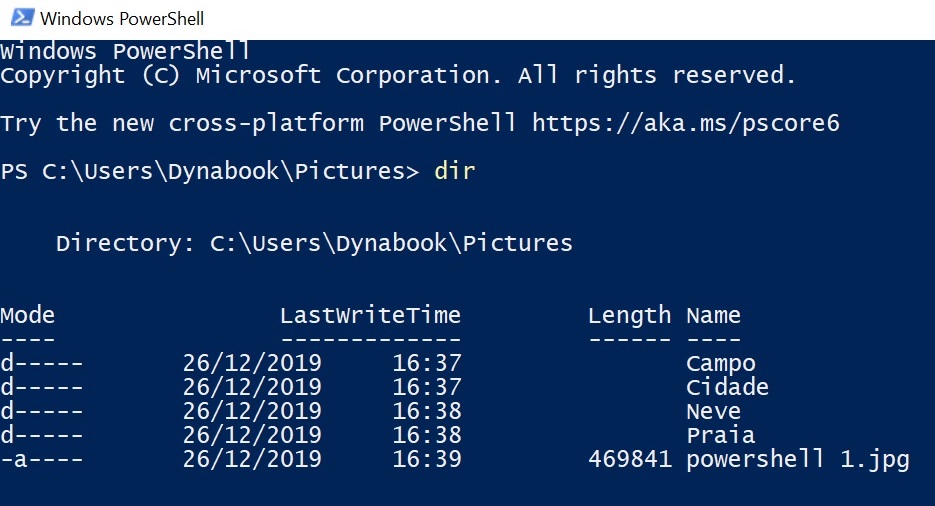Click the 16:39 timestamp
The height and width of the screenshot is (506, 935).
(427, 459)
